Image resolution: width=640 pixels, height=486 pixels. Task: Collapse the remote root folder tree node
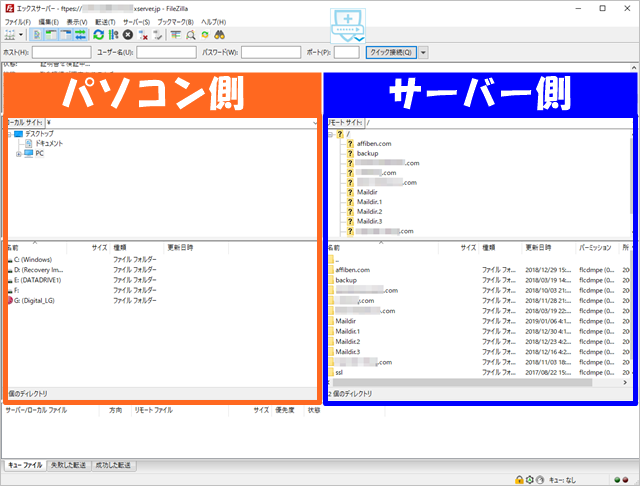click(331, 133)
